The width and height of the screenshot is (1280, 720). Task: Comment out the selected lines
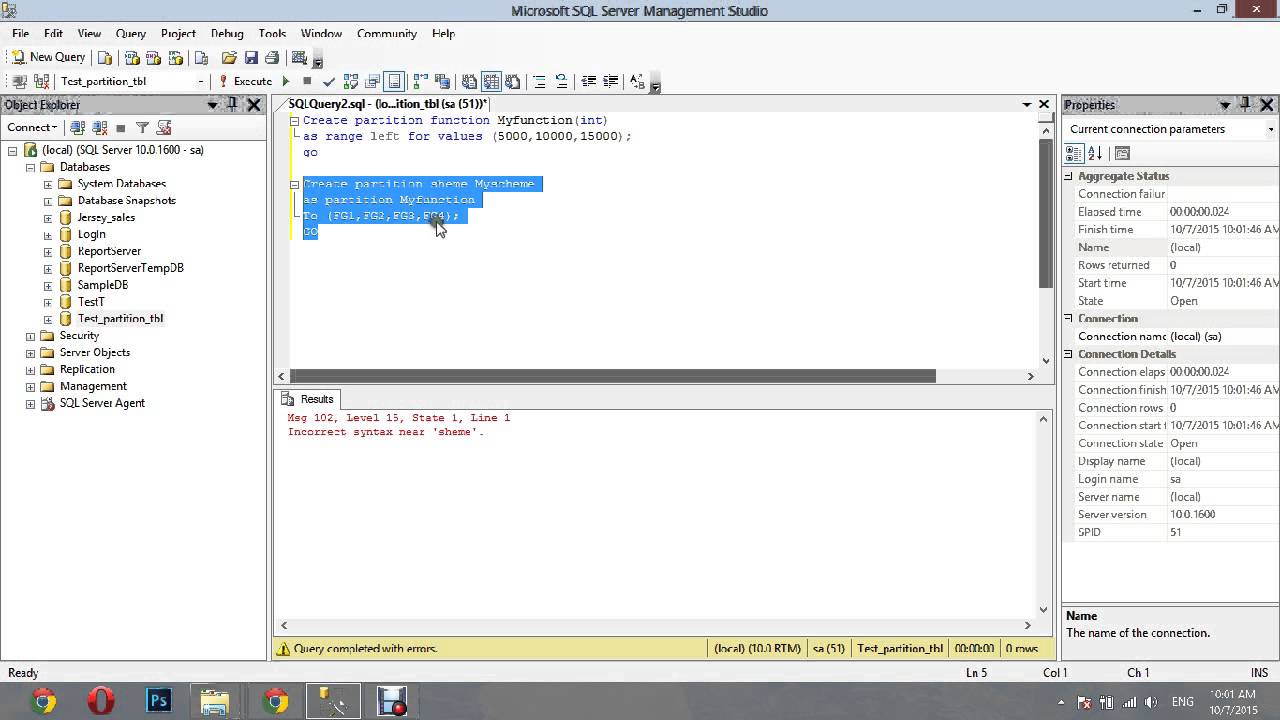click(x=539, y=81)
